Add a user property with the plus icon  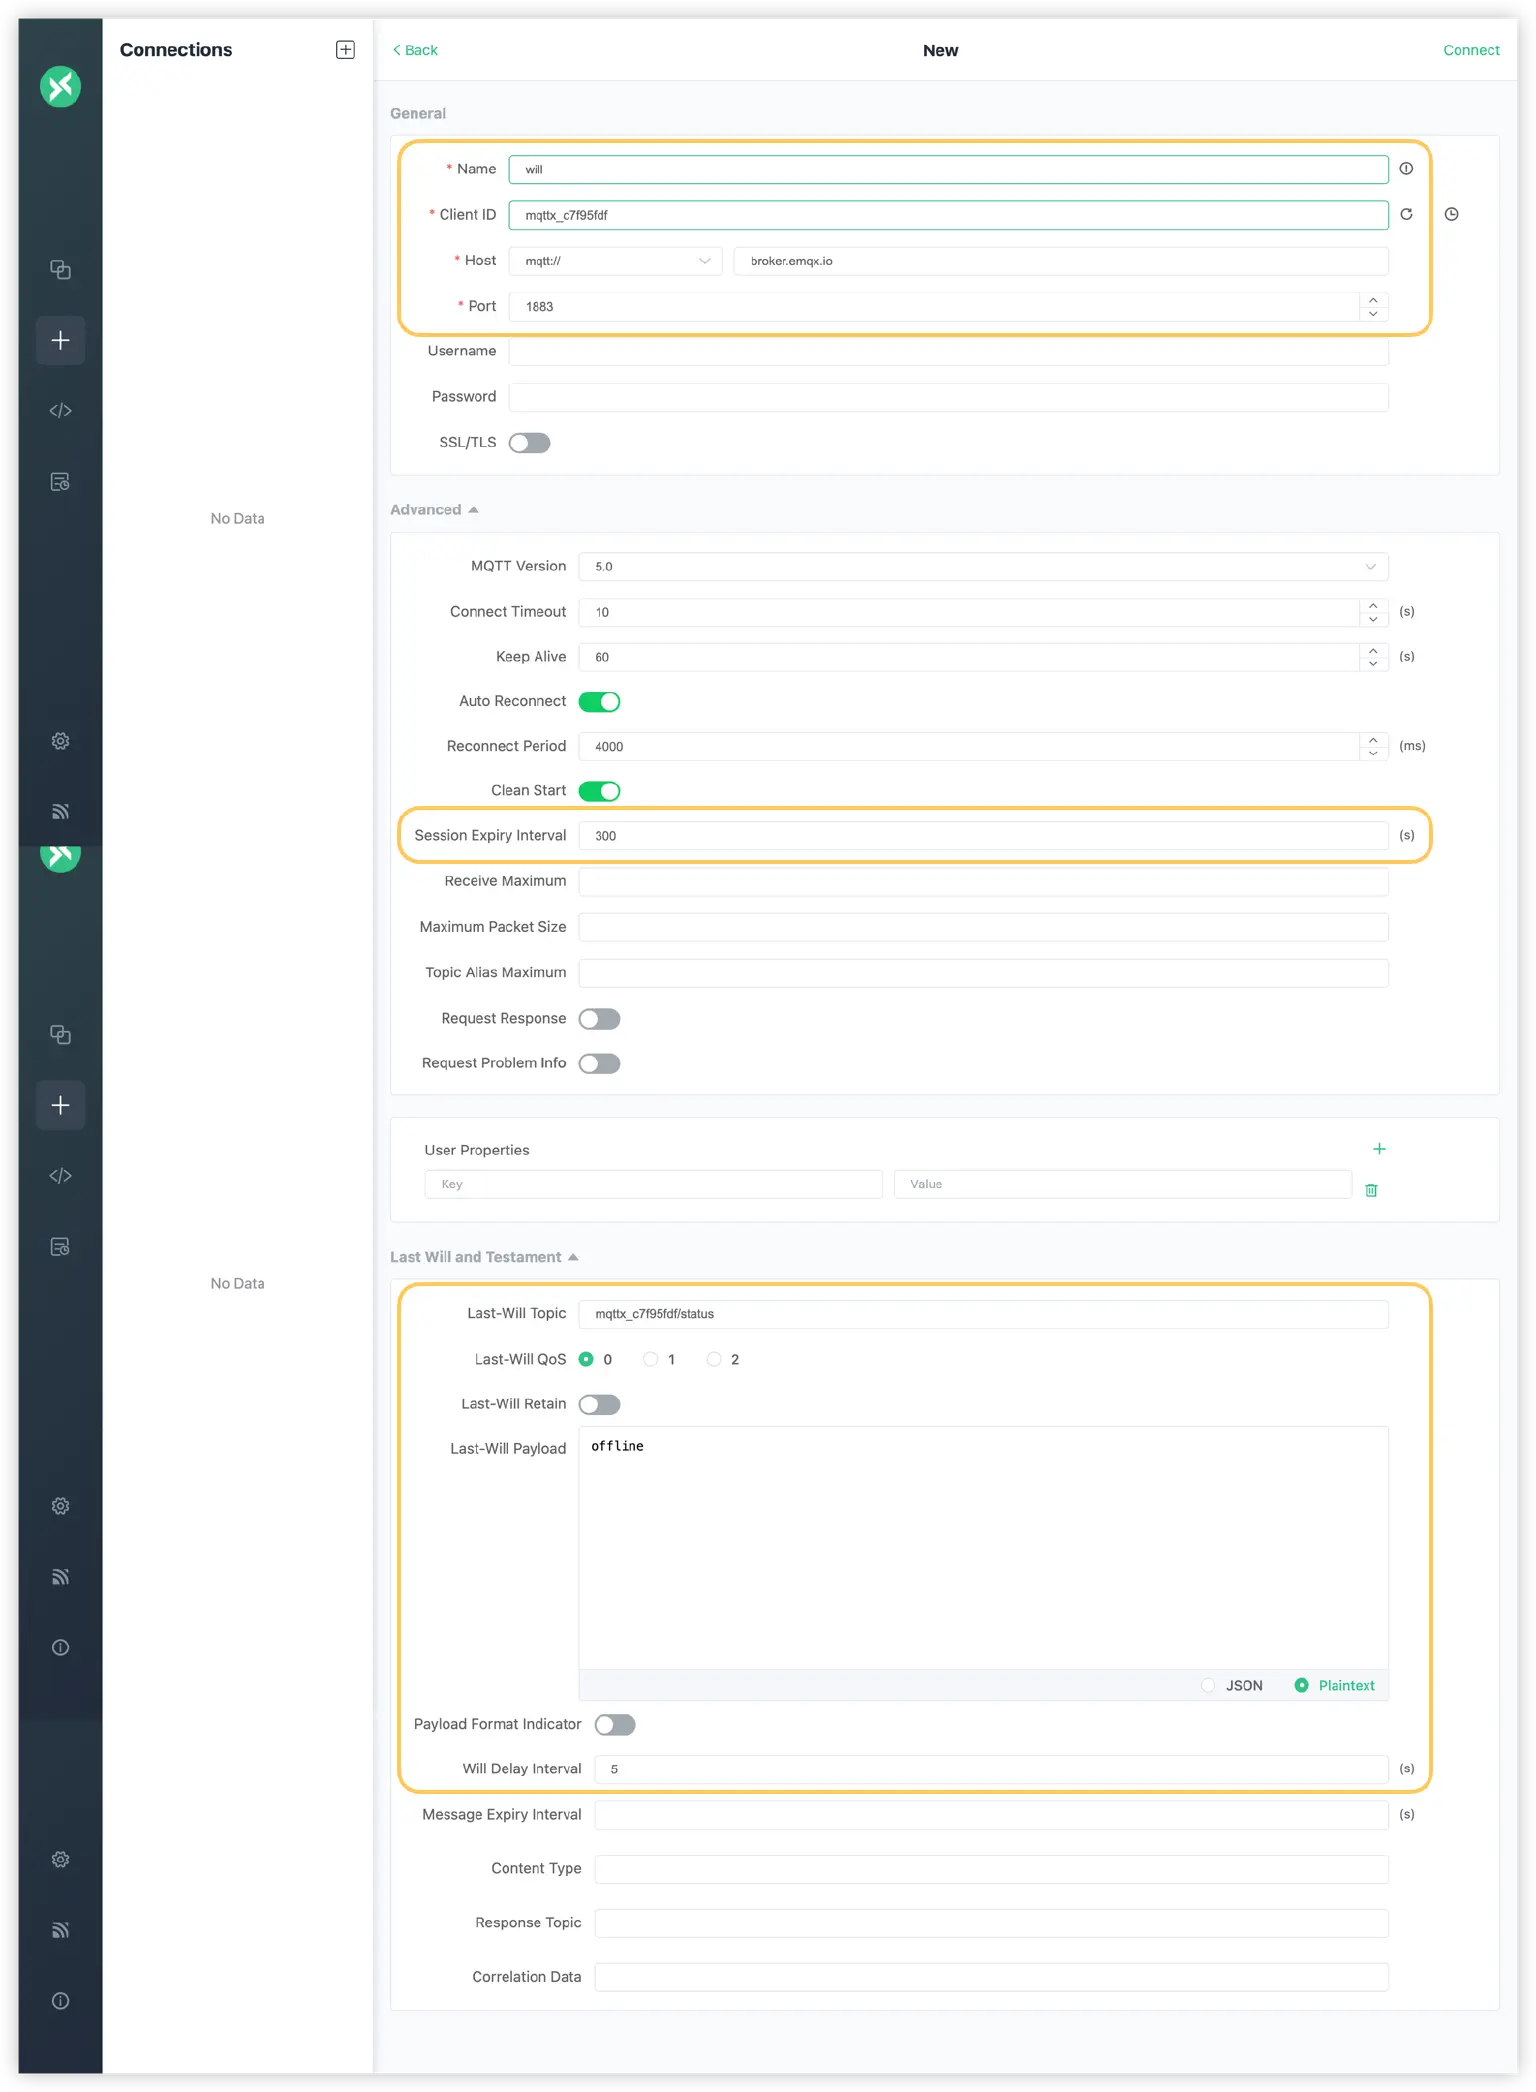[1379, 1149]
